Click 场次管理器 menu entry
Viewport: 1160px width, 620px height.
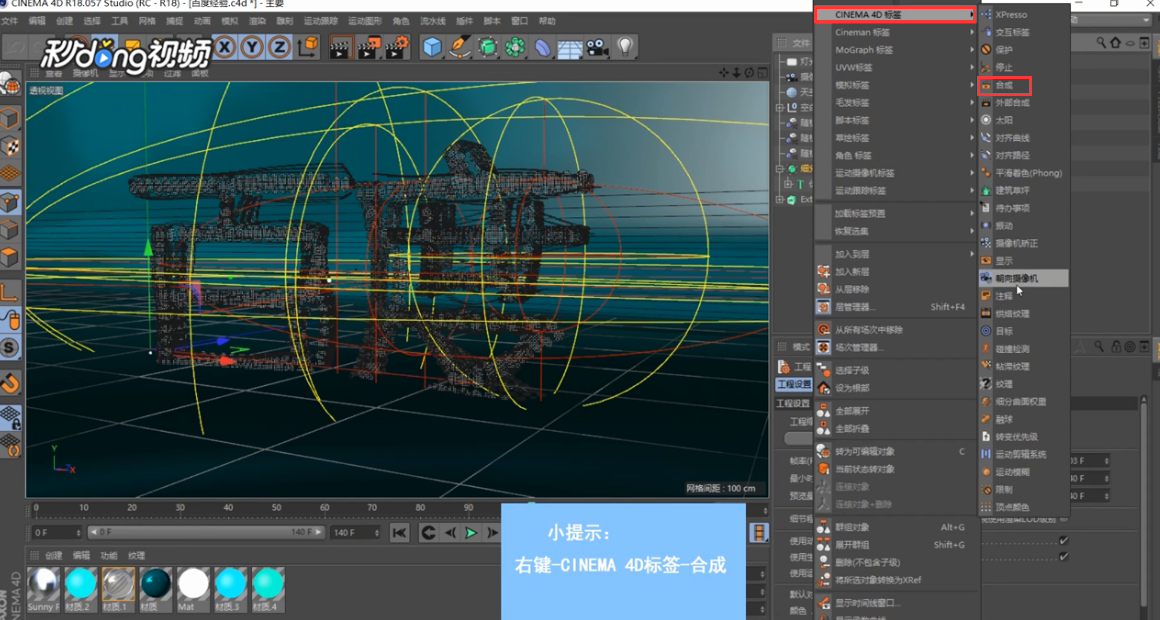coord(895,348)
